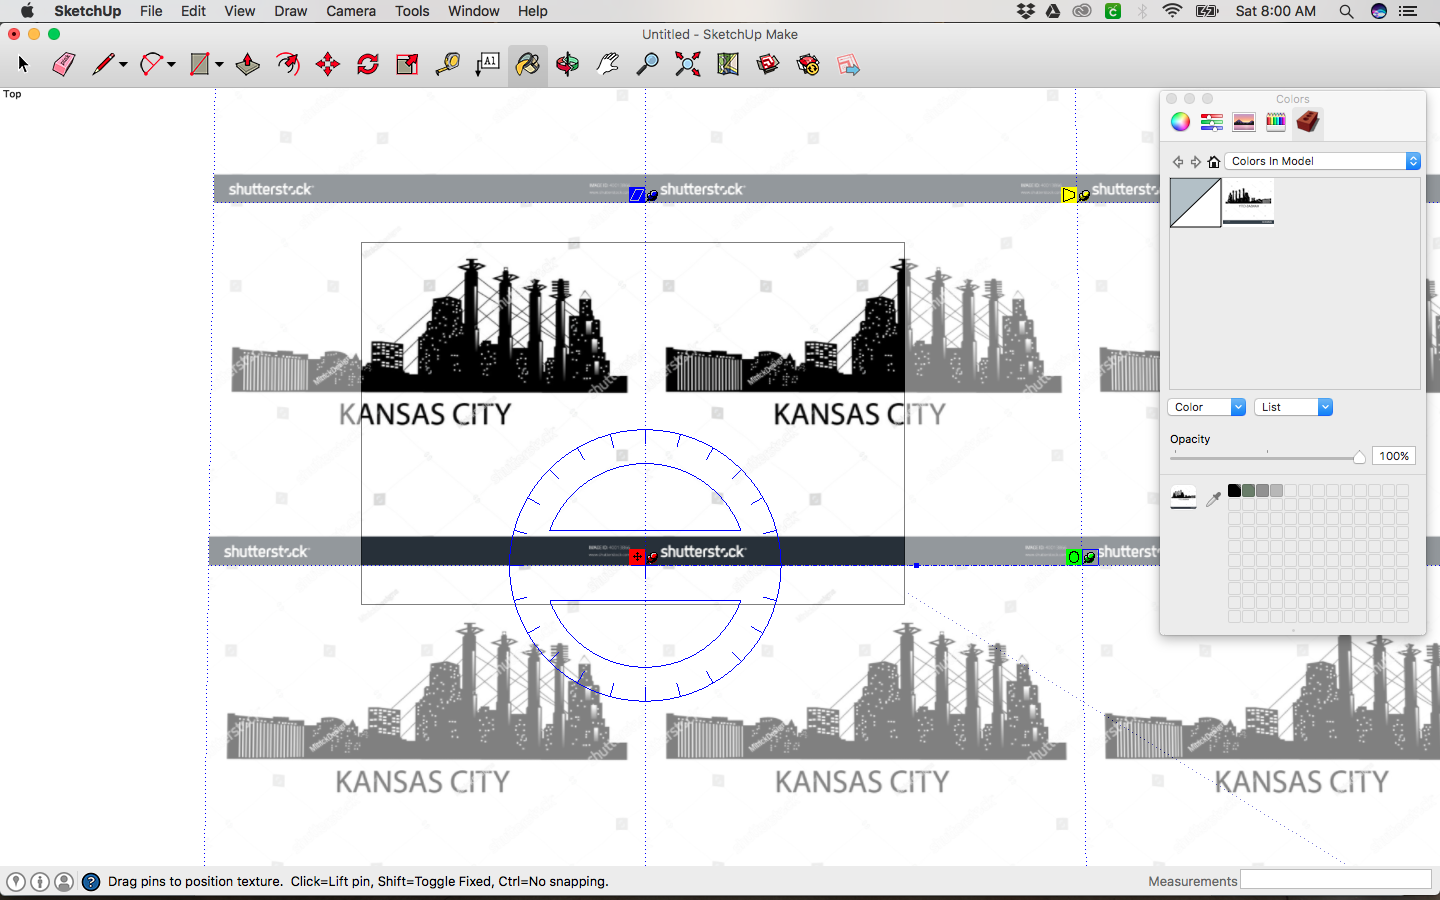The width and height of the screenshot is (1440, 900).
Task: Open the Colors In Model dropdown
Action: pyautogui.click(x=1323, y=161)
